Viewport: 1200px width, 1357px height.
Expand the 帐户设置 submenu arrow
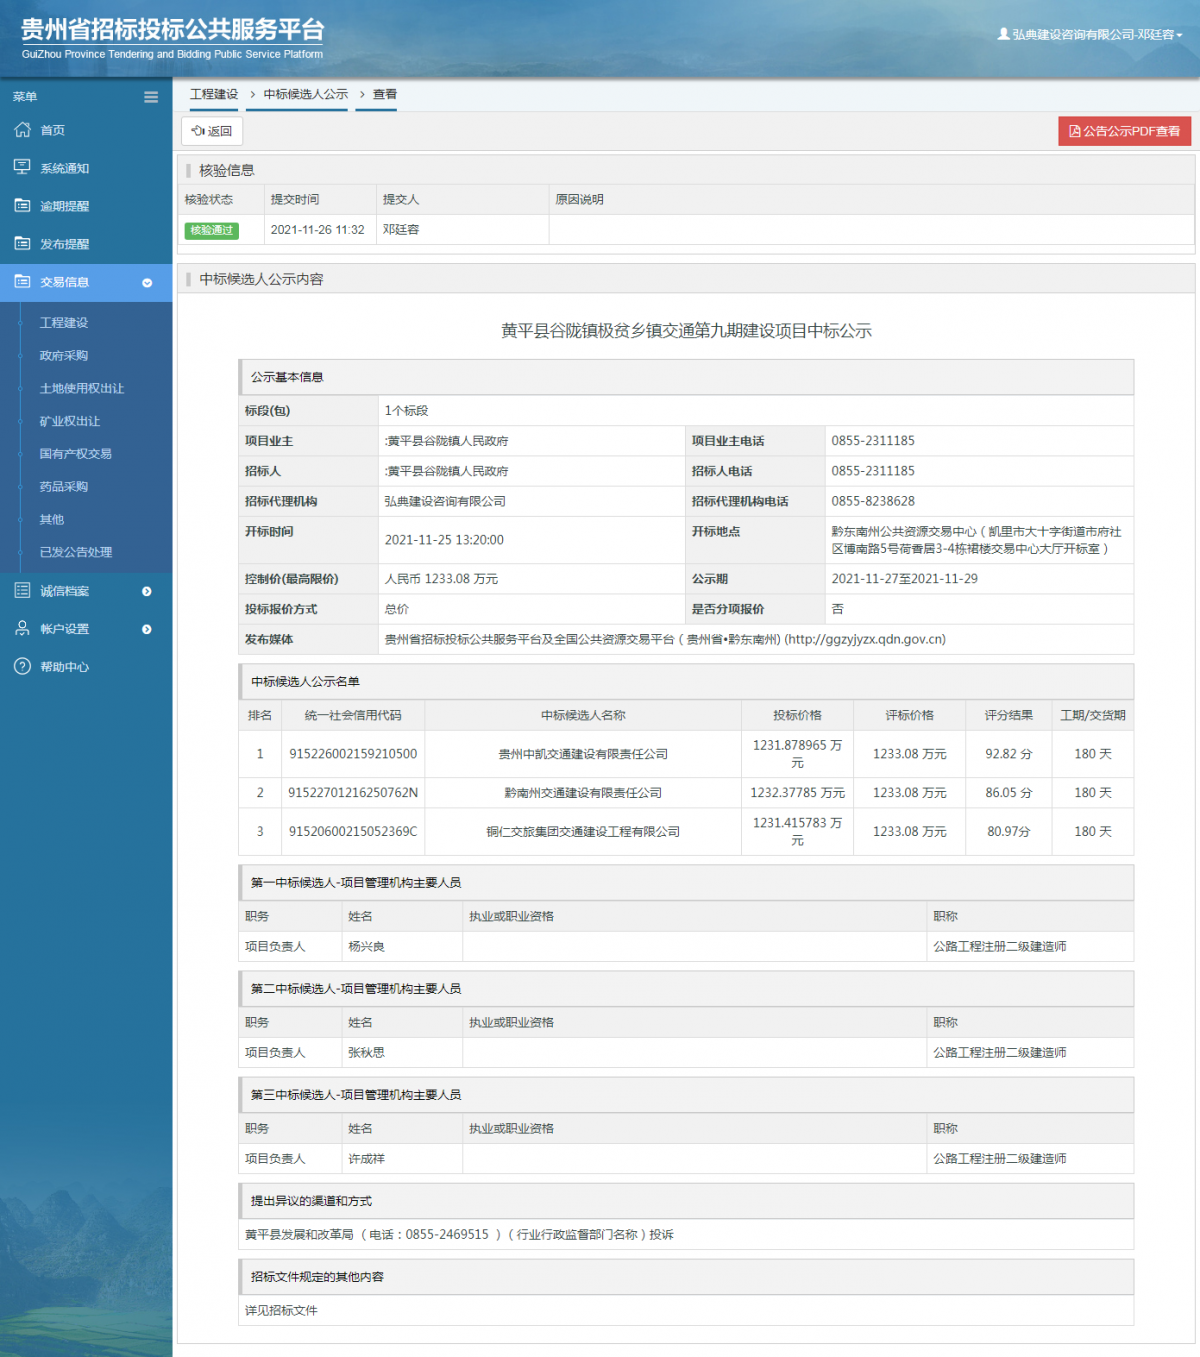pyautogui.click(x=147, y=630)
